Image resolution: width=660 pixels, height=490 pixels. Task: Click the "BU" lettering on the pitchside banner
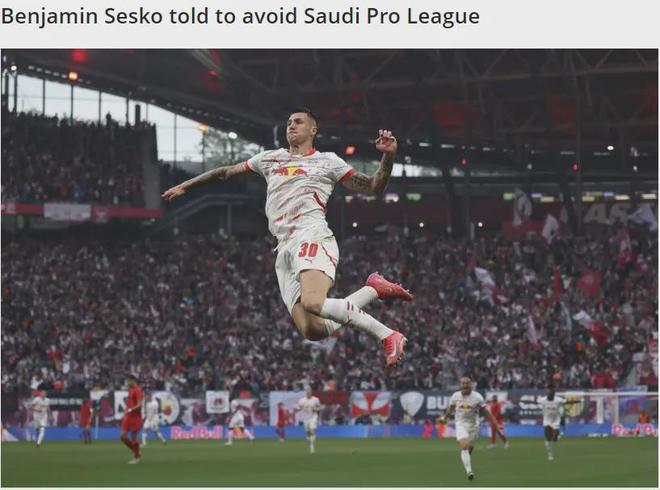(x=437, y=403)
